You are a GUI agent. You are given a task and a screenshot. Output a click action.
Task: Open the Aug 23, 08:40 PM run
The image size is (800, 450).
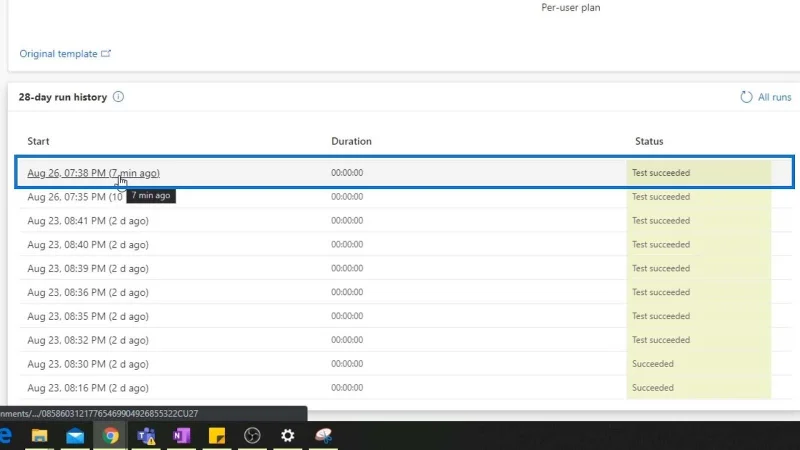click(x=88, y=245)
